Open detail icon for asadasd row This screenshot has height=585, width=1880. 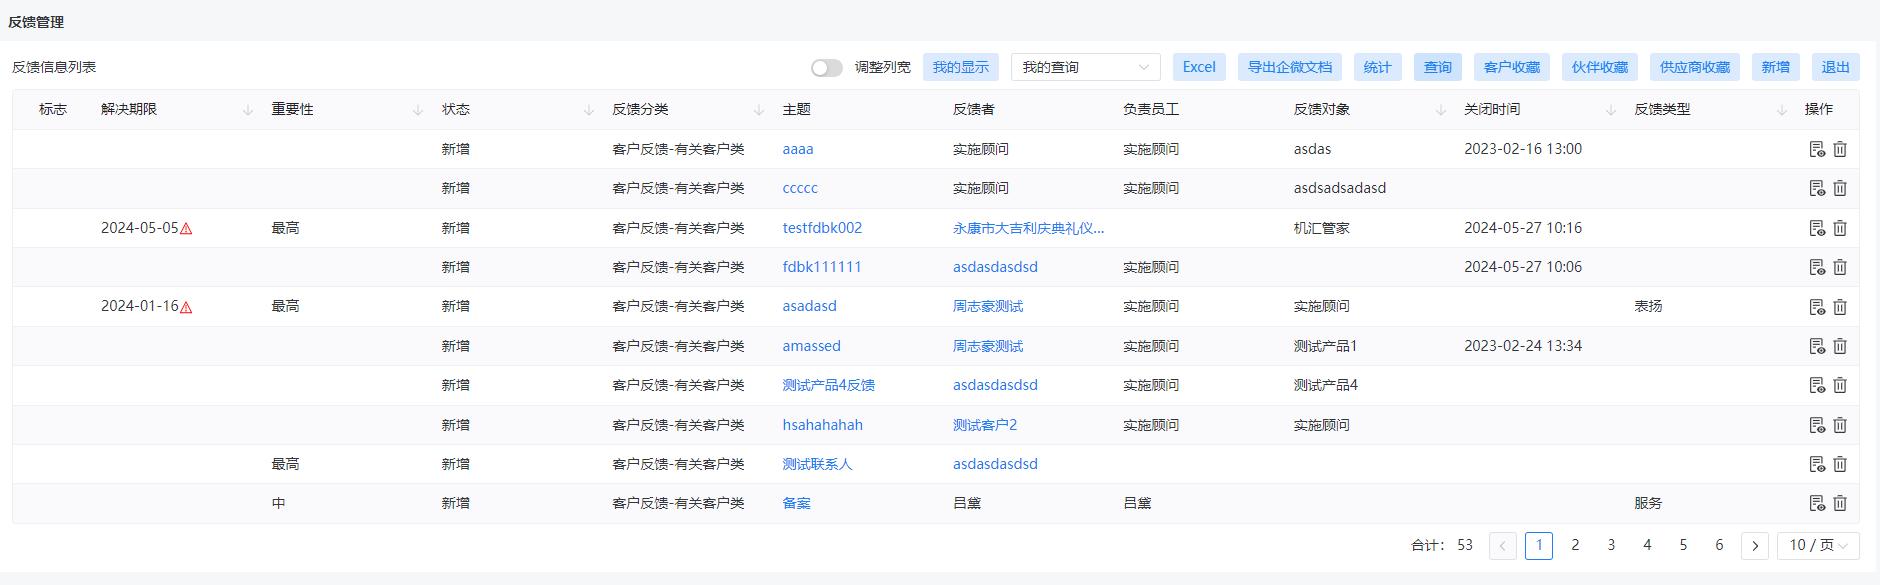pos(1817,307)
